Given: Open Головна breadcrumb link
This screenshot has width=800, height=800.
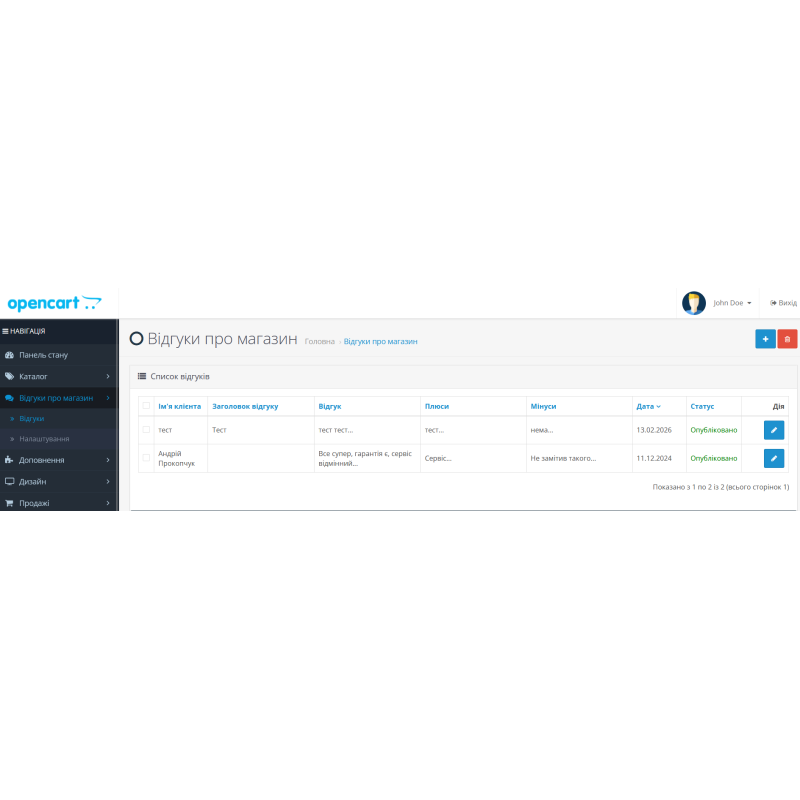Looking at the screenshot, I should [x=320, y=340].
